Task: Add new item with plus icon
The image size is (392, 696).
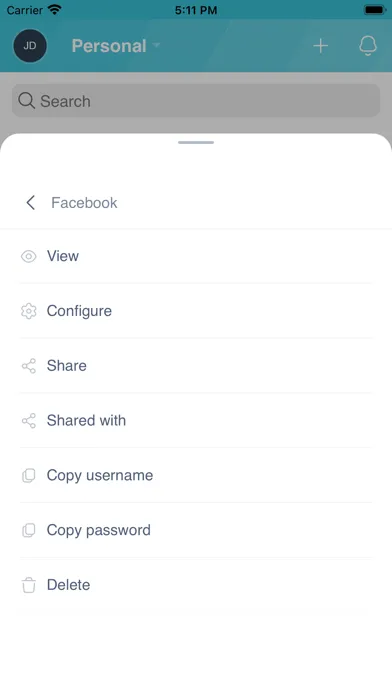Action: [x=321, y=46]
